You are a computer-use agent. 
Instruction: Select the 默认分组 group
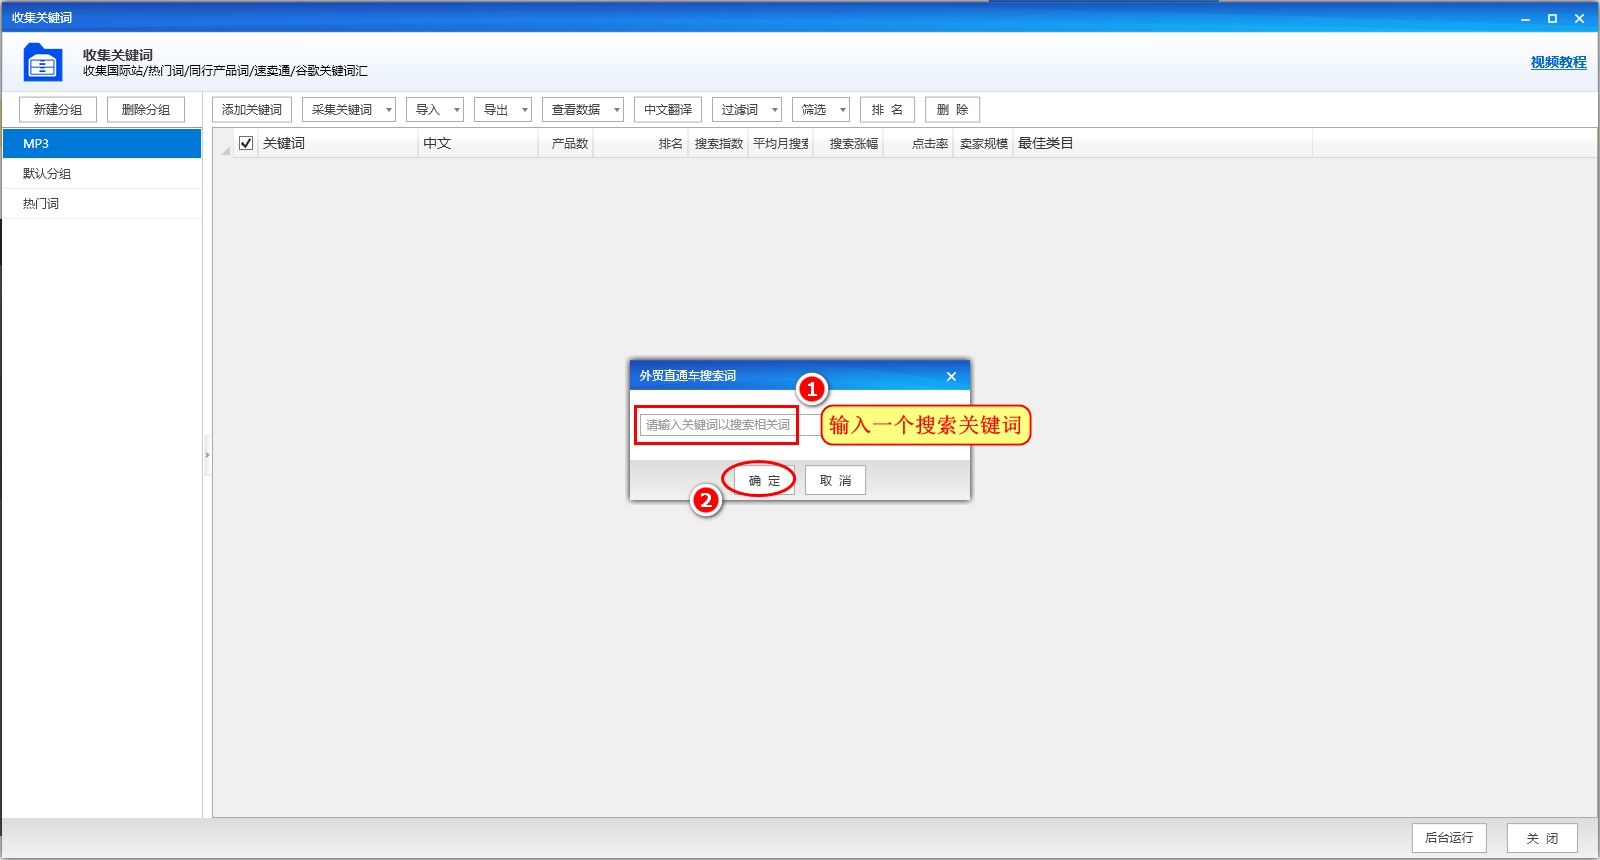(102, 174)
